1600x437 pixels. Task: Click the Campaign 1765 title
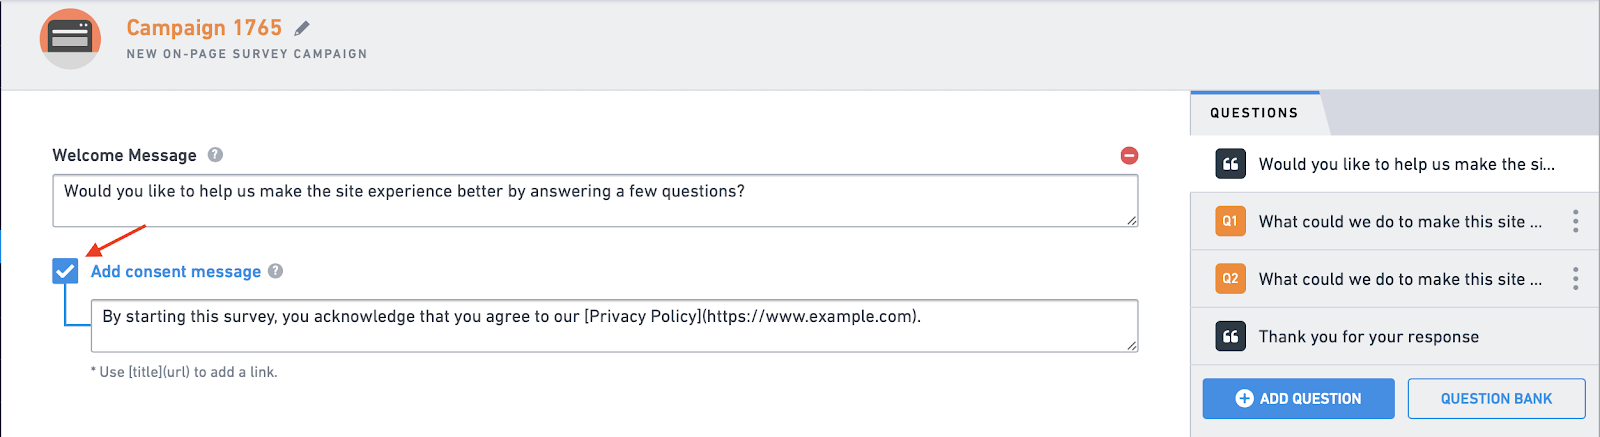pos(204,28)
